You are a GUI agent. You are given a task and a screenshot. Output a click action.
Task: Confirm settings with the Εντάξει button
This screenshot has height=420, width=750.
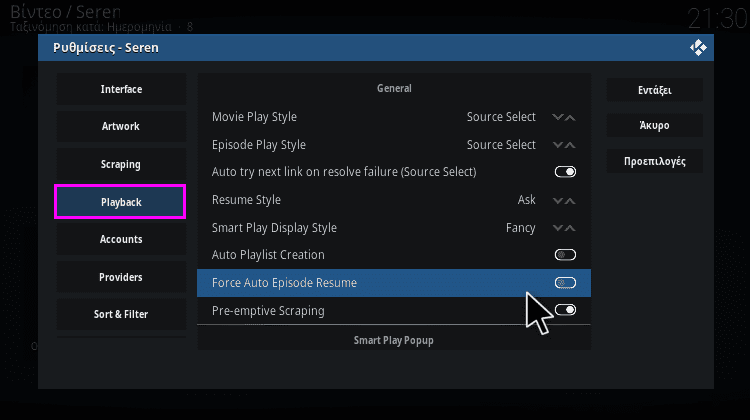[x=655, y=90]
